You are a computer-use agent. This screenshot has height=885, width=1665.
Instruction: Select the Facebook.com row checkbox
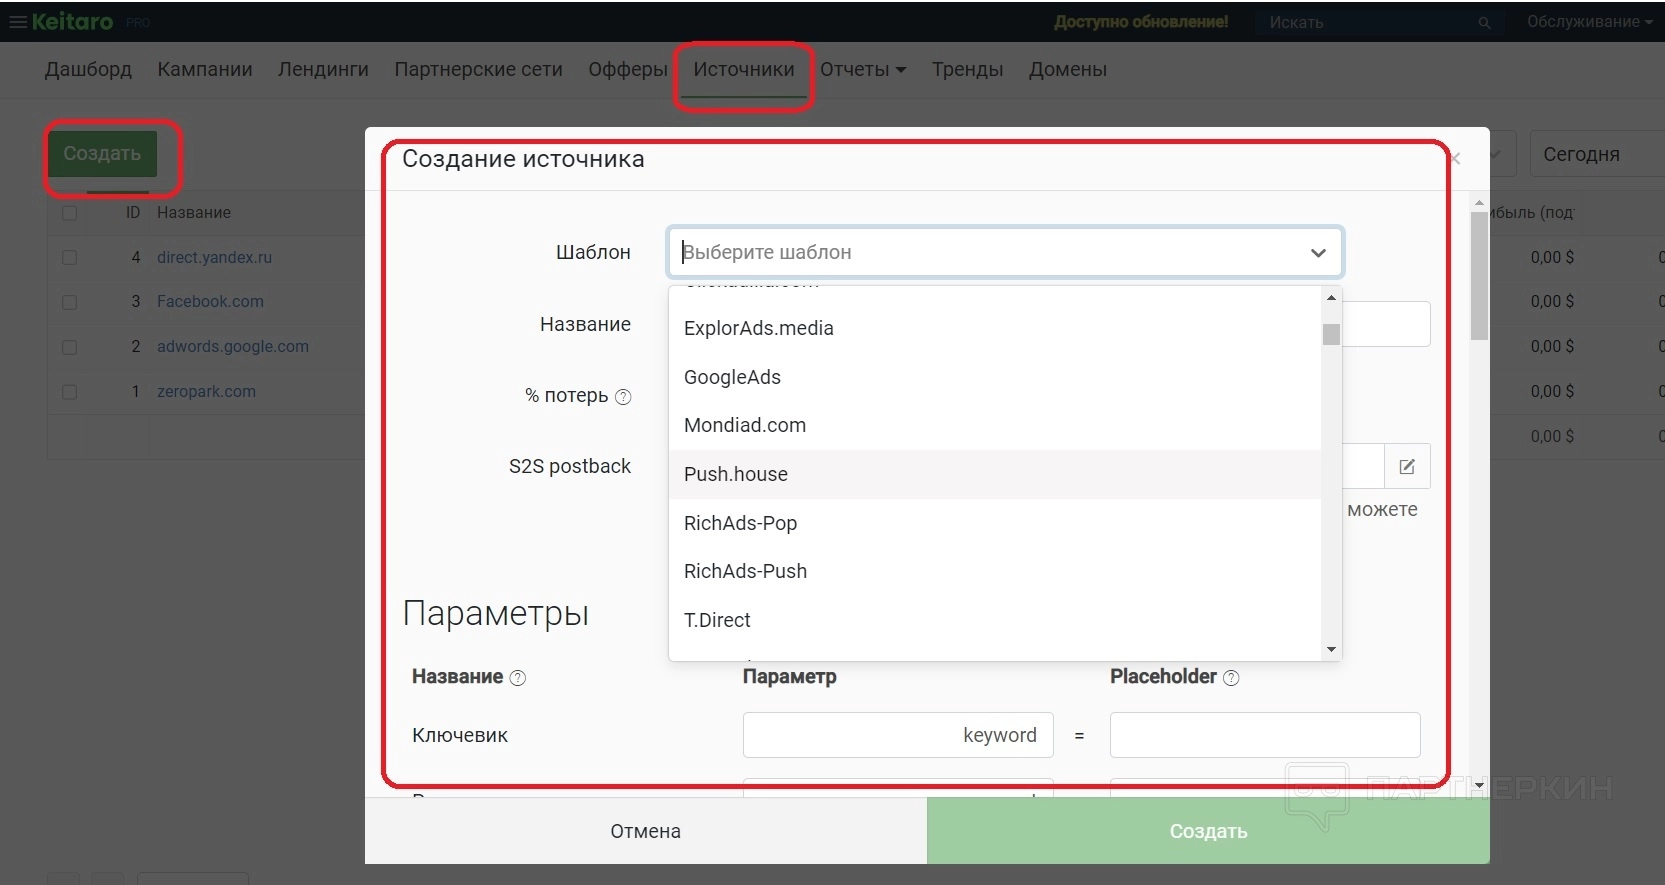[x=70, y=302]
